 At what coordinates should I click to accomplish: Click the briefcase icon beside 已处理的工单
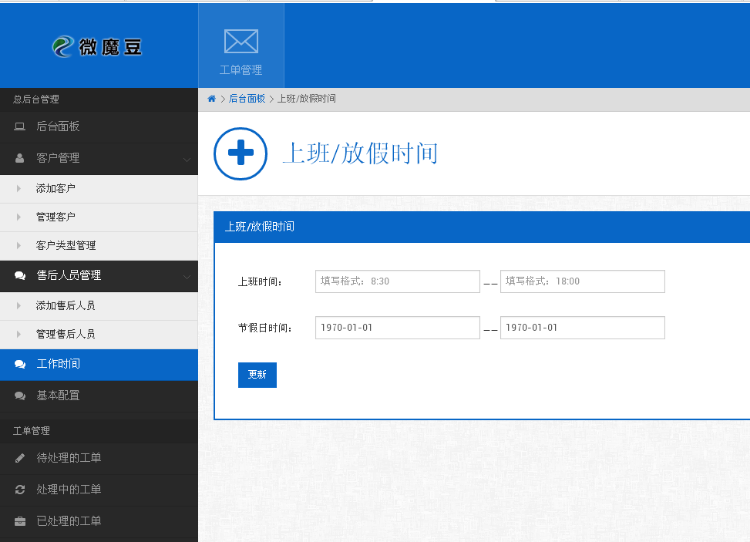(x=19, y=521)
